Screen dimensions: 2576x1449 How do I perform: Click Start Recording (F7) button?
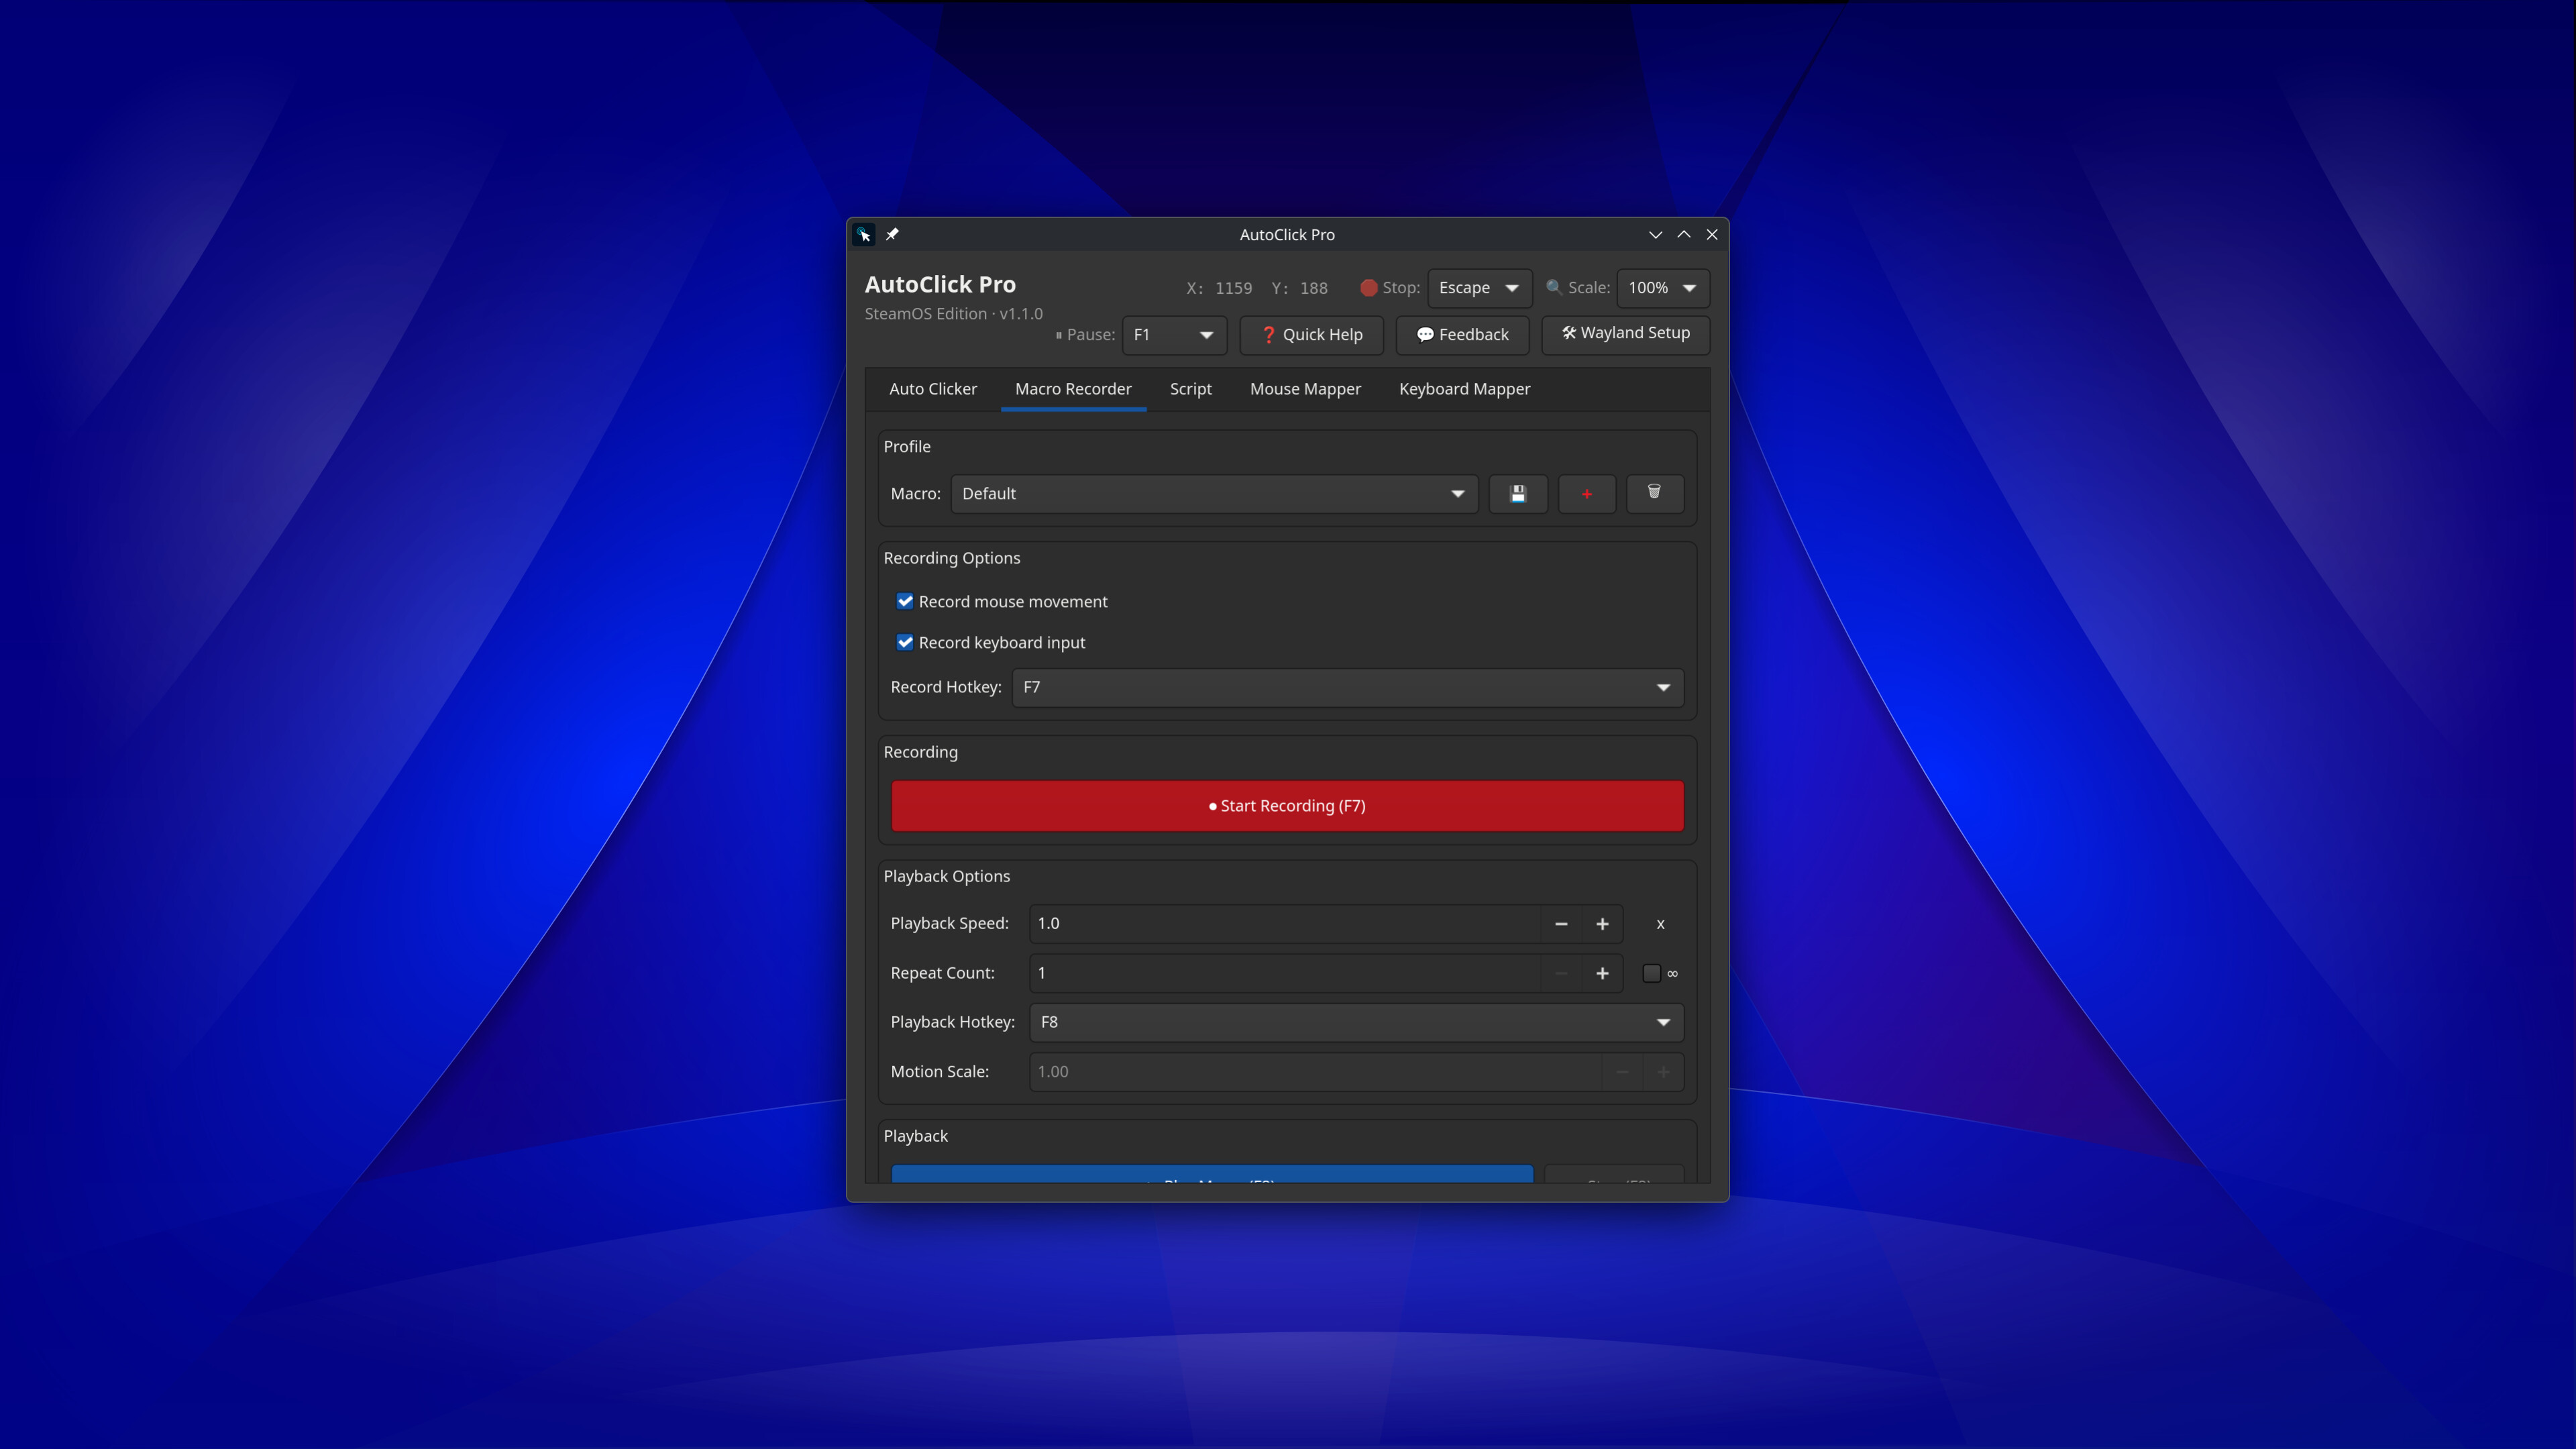pyautogui.click(x=1287, y=806)
